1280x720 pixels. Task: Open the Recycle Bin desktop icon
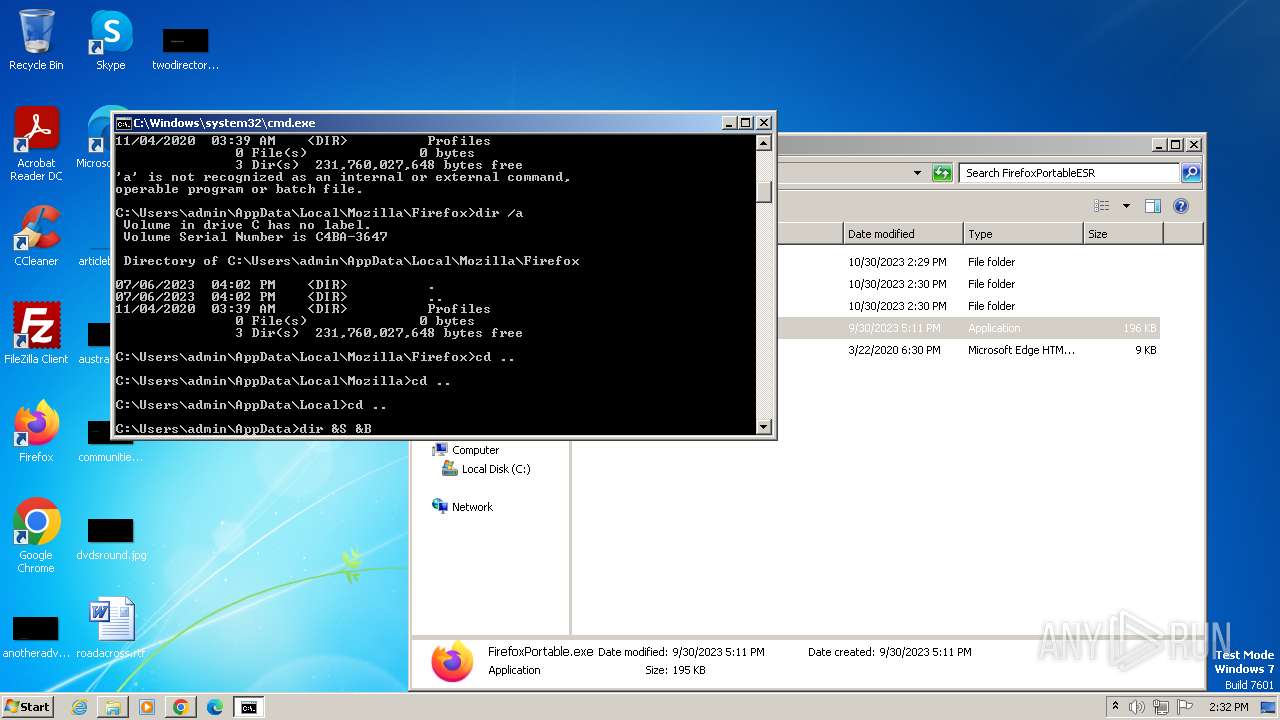pyautogui.click(x=36, y=40)
